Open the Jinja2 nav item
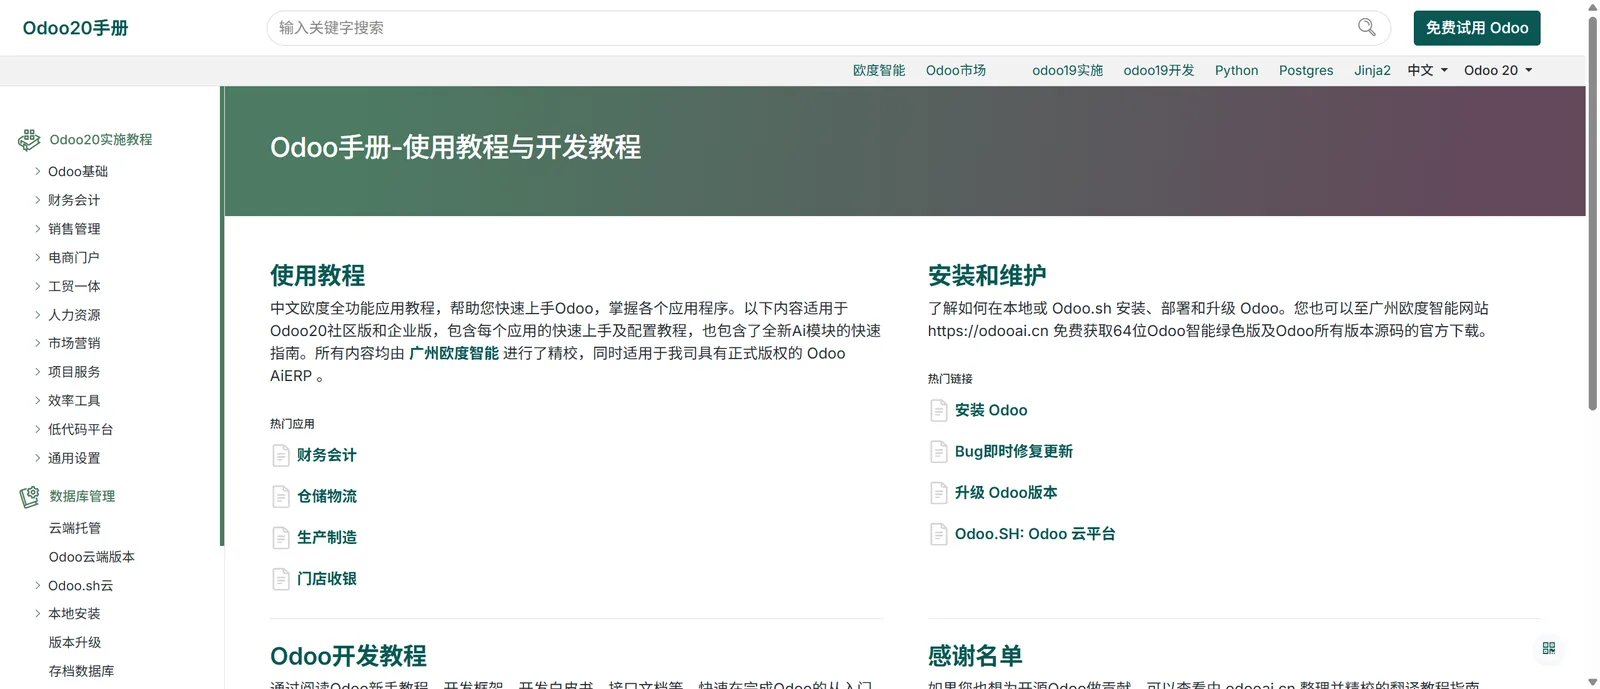Image resolution: width=1600 pixels, height=689 pixels. (x=1372, y=70)
